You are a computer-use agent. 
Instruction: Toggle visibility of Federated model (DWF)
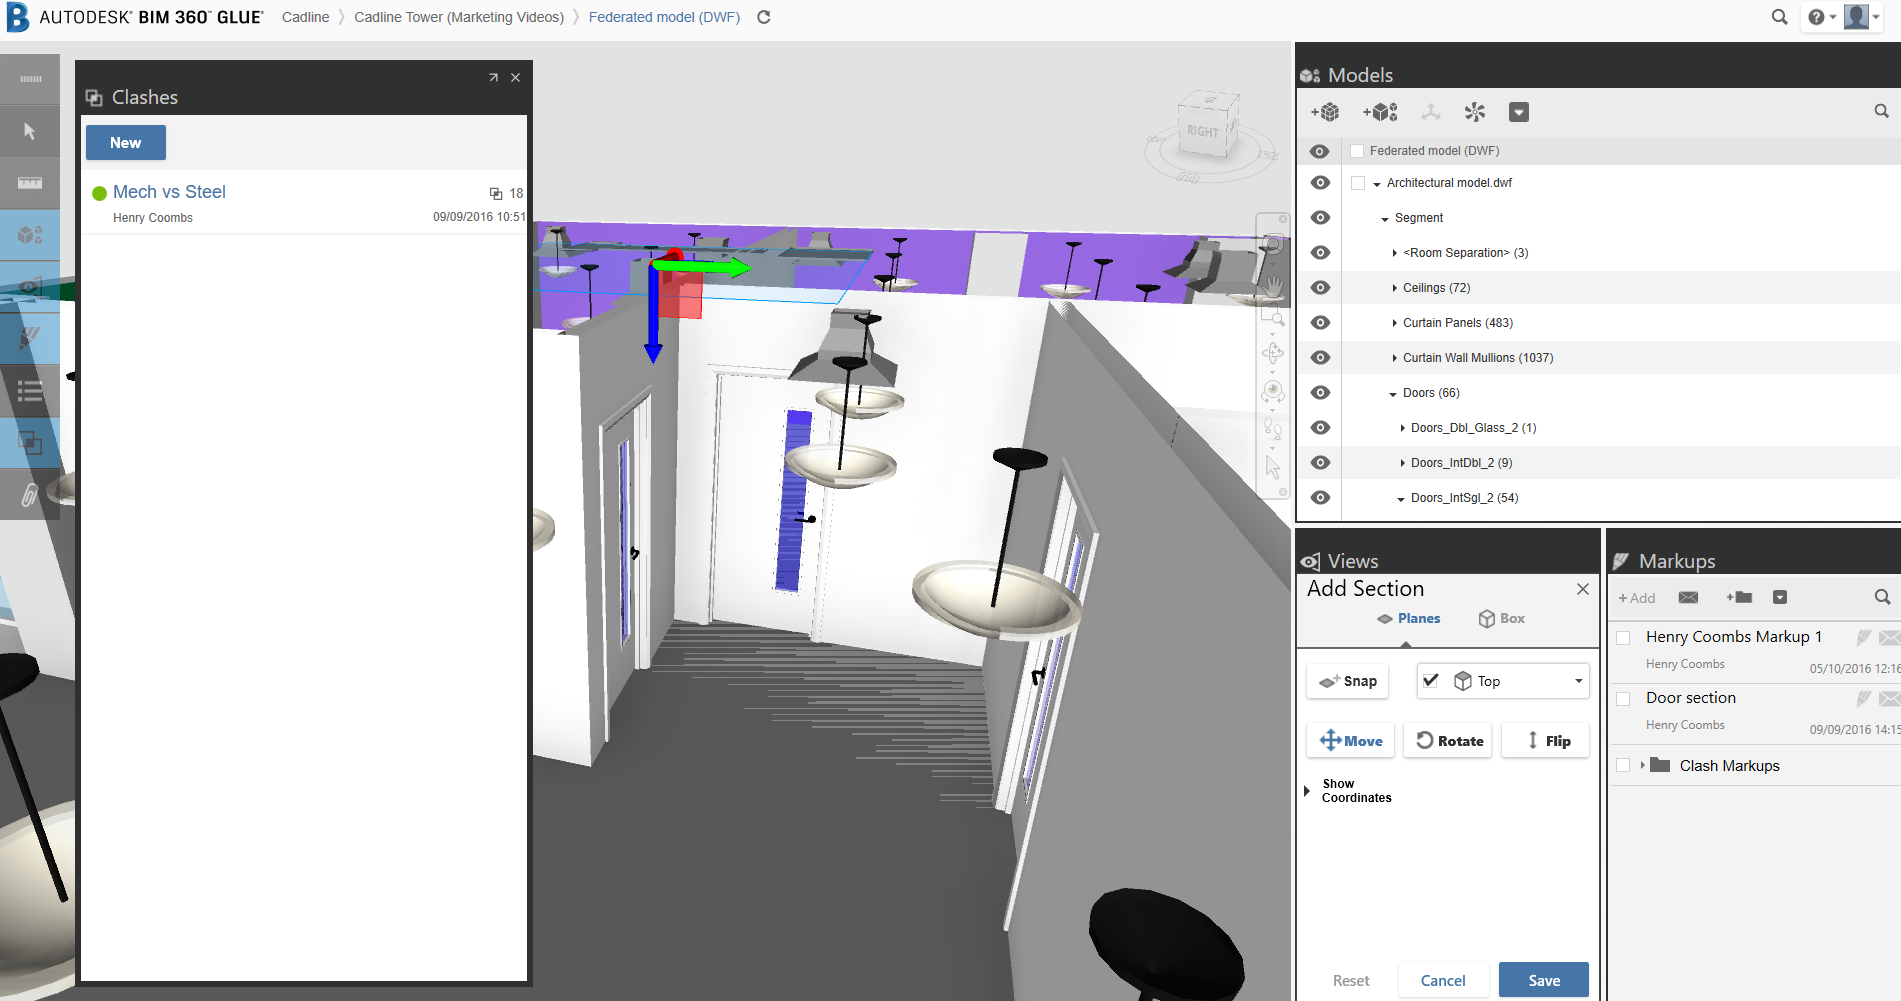(1320, 151)
